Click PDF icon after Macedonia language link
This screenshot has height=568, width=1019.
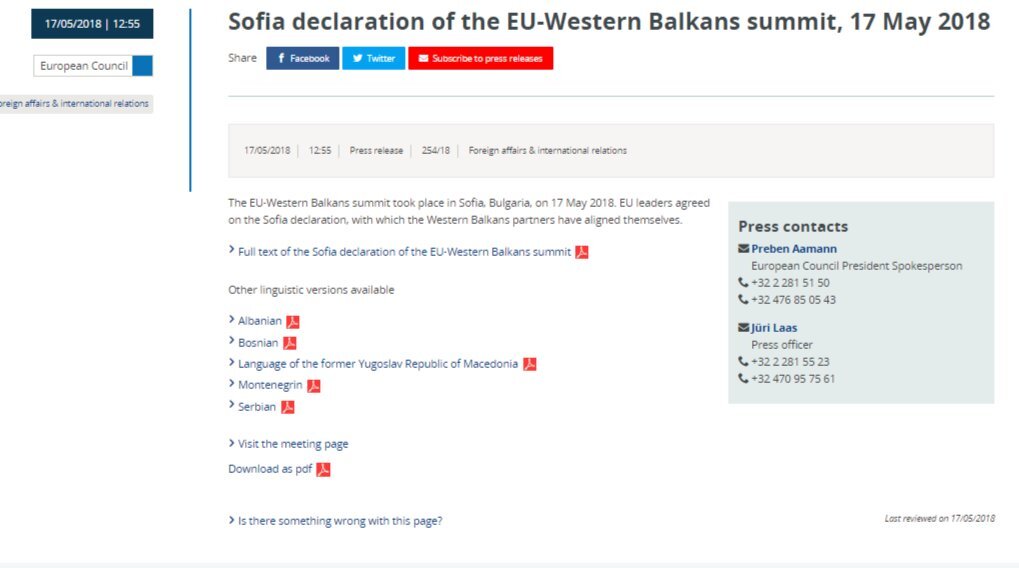[x=530, y=365]
